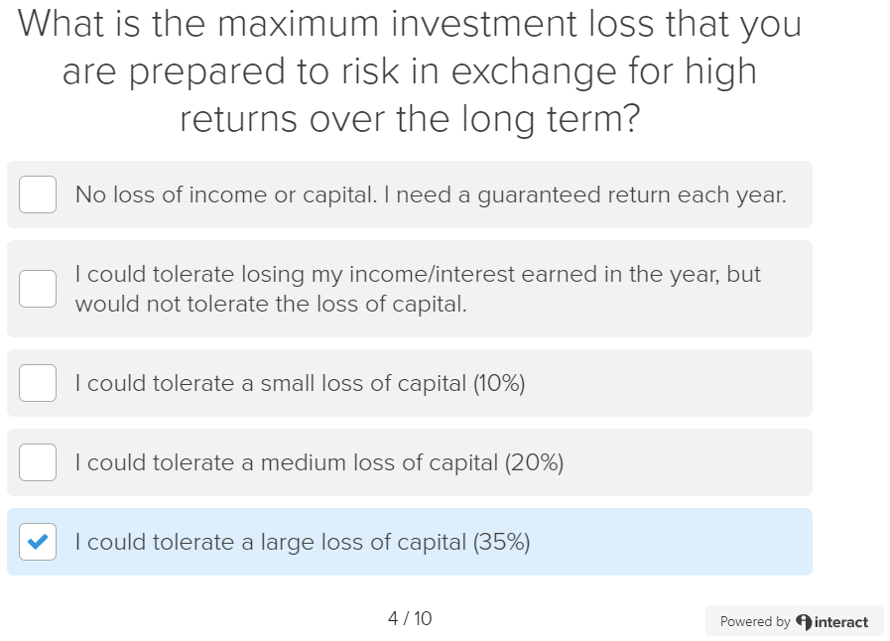The image size is (890, 641).
Task: Check the 'No loss of income or capital' box
Action: tap(38, 195)
